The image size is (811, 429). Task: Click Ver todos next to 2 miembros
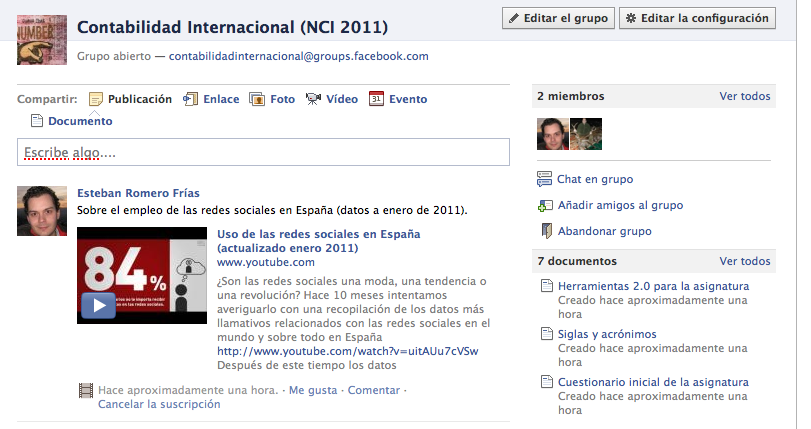pyautogui.click(x=745, y=96)
